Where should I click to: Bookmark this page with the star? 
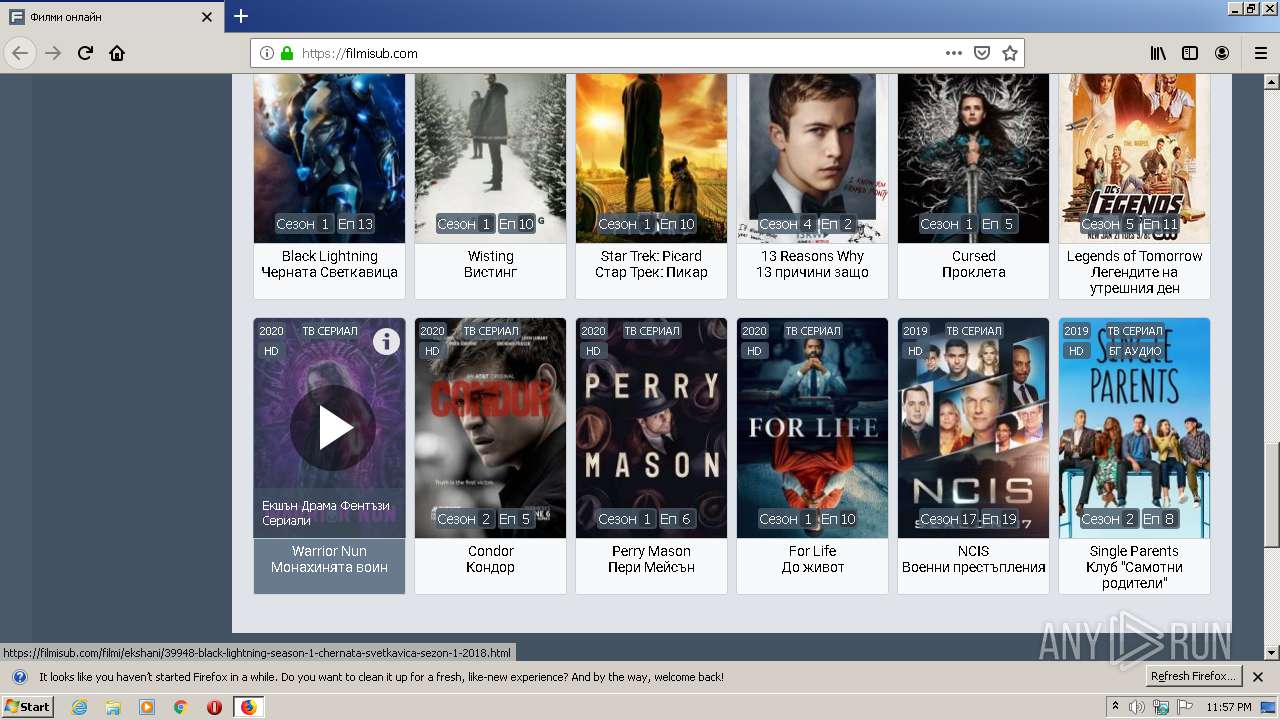coord(1010,53)
